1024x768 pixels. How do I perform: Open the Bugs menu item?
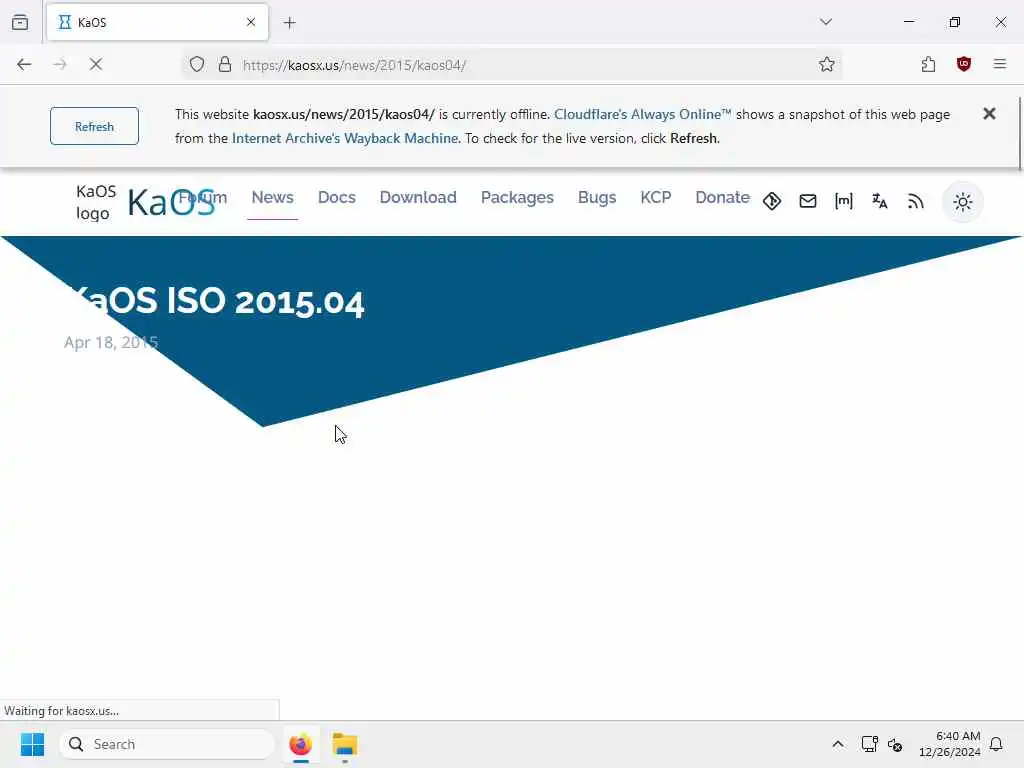pos(597,197)
